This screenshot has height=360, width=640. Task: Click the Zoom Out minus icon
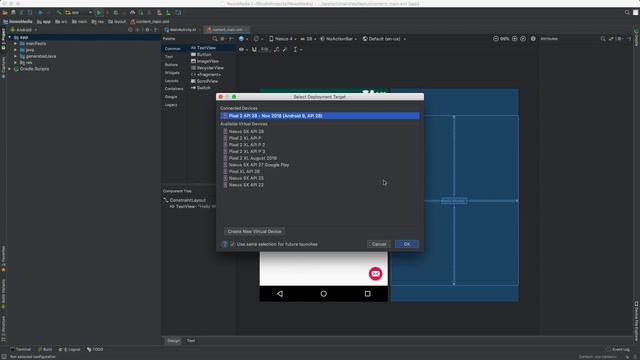[x=496, y=39]
